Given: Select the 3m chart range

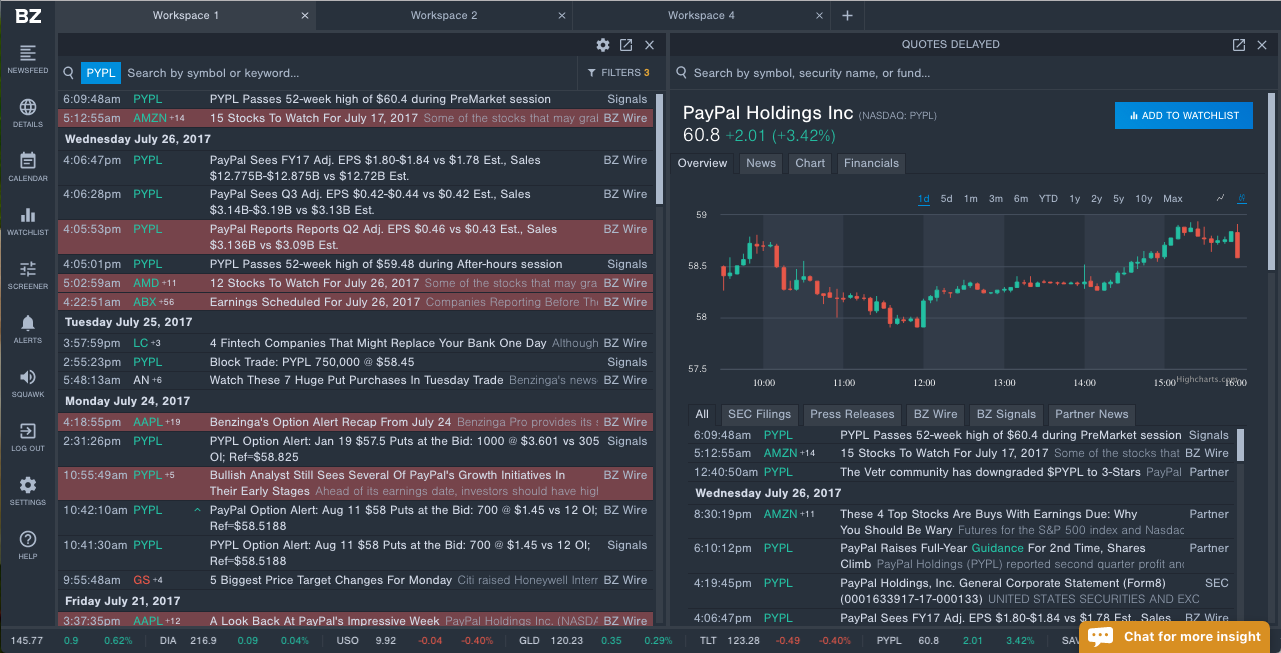Looking at the screenshot, I should [996, 199].
